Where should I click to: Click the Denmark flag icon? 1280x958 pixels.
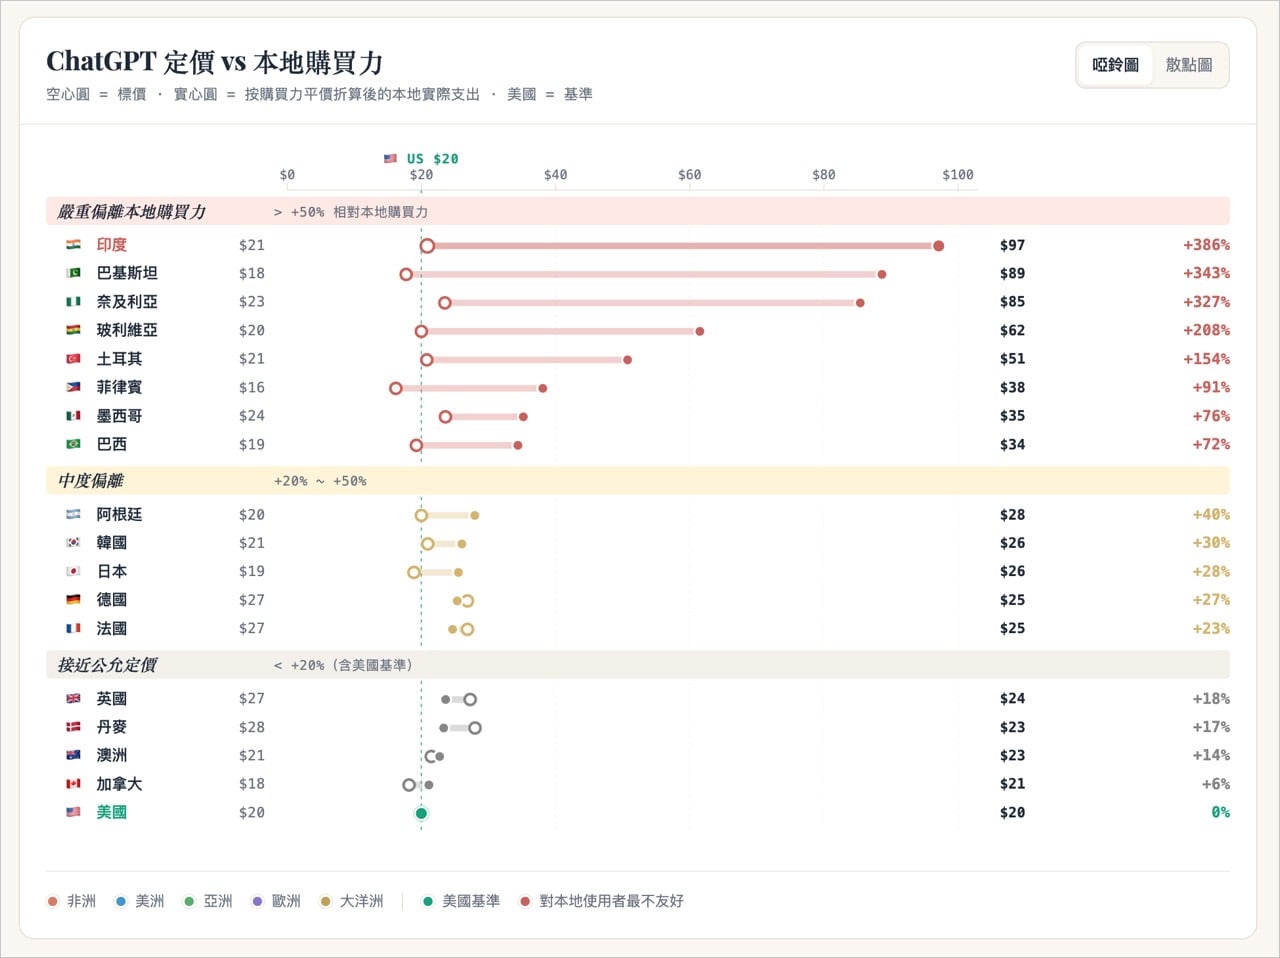pos(73,727)
